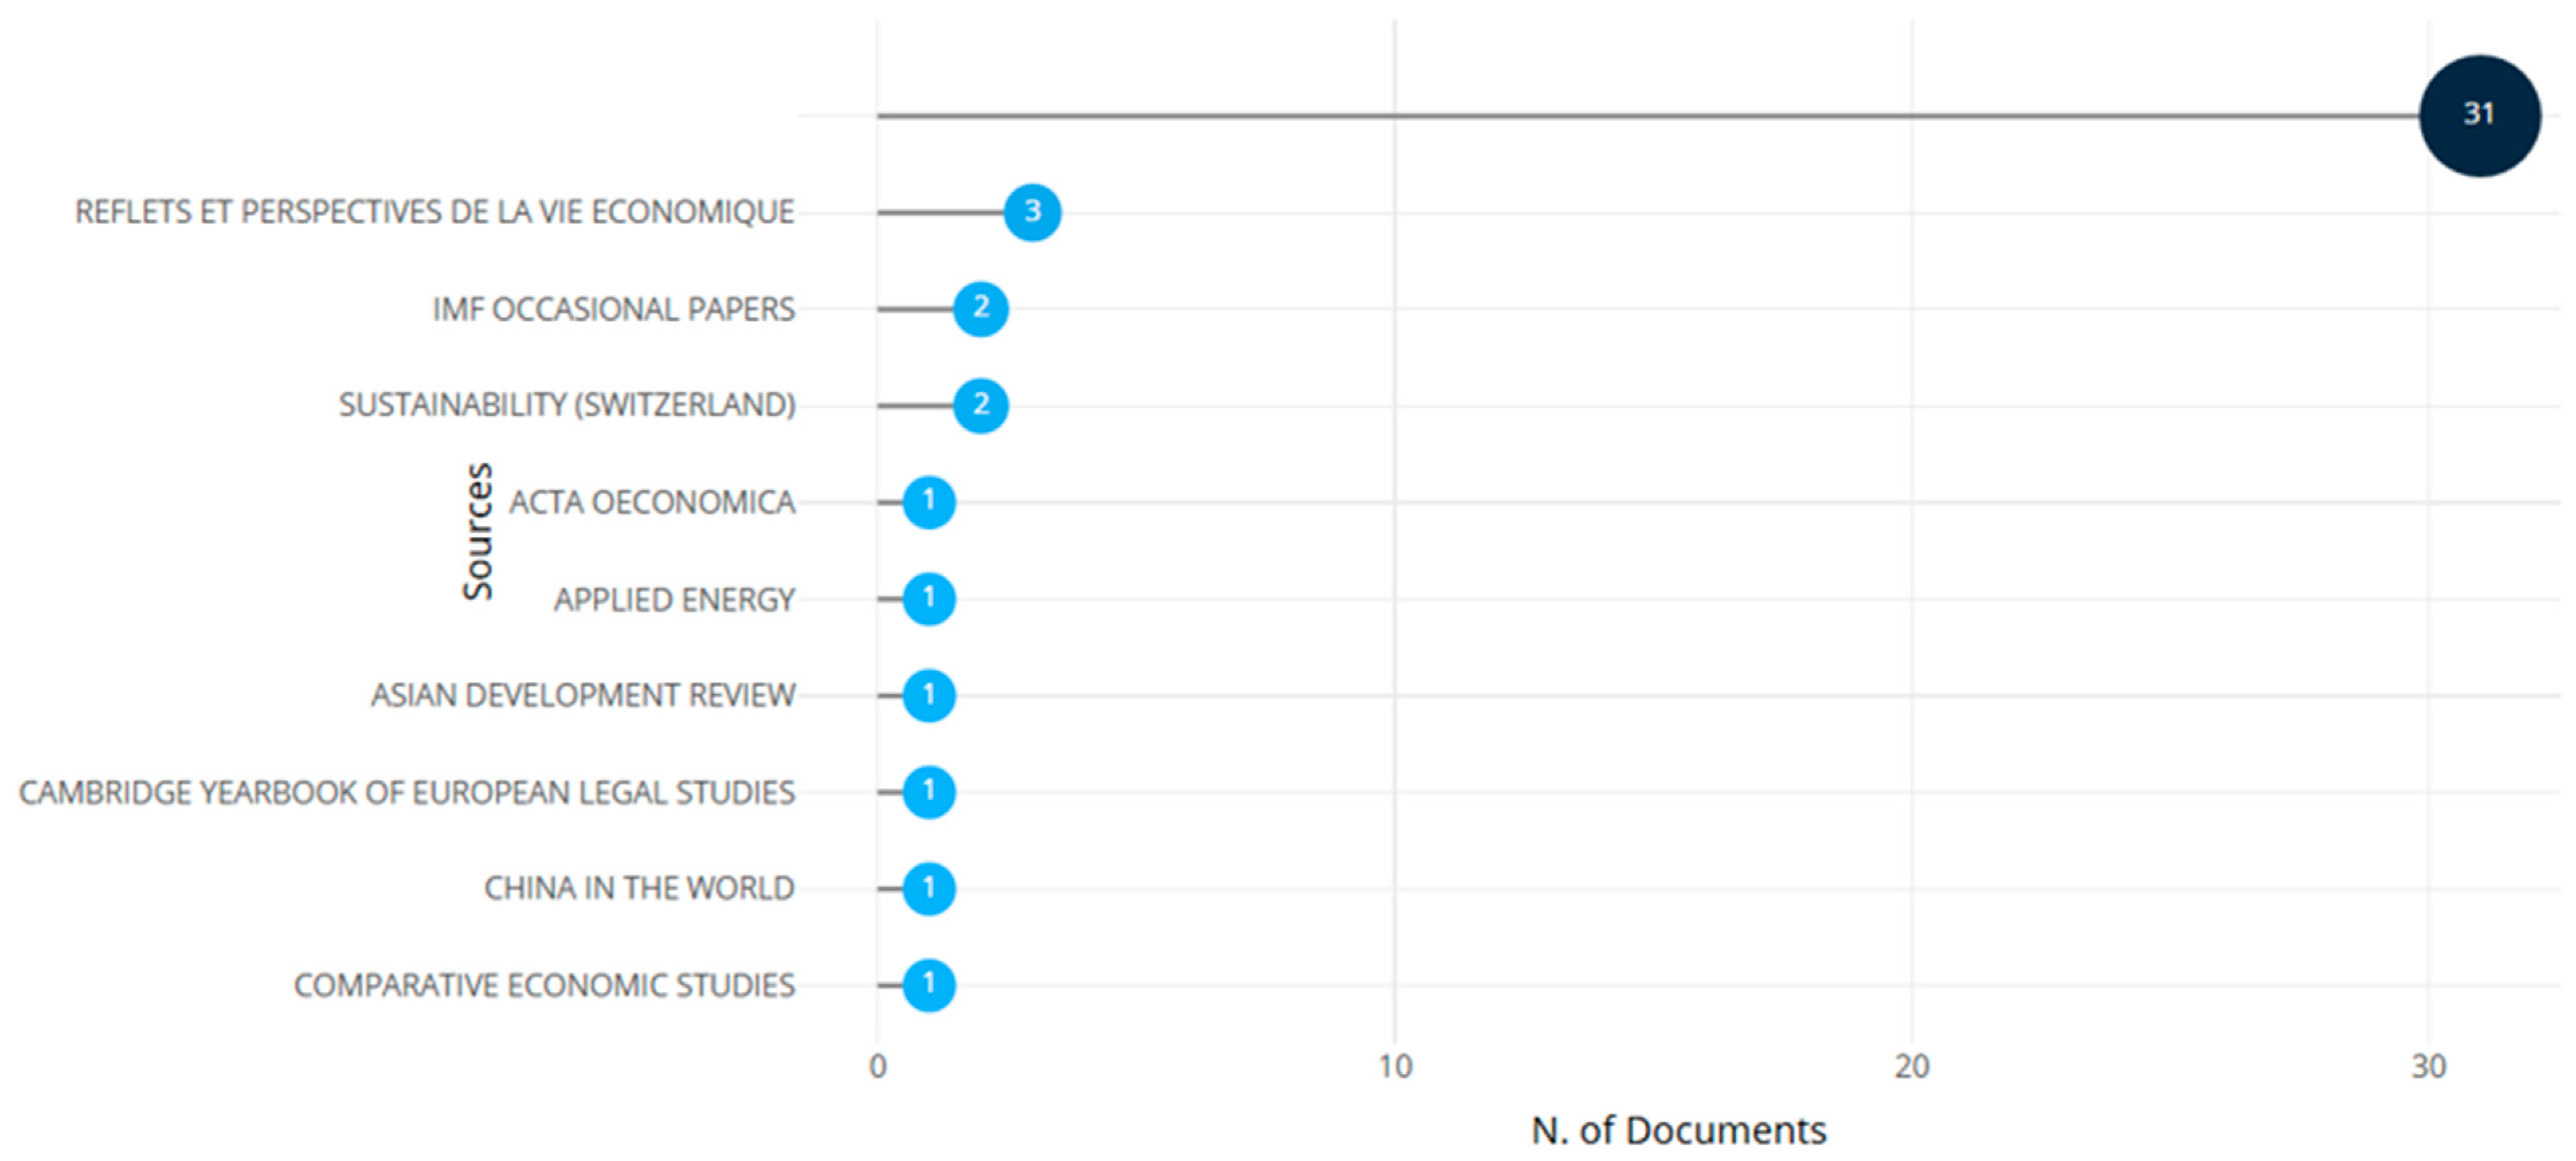The height and width of the screenshot is (1161, 2576).
Task: Click the REFLETS ET PERSPECTIVES source label
Action: [x=434, y=212]
